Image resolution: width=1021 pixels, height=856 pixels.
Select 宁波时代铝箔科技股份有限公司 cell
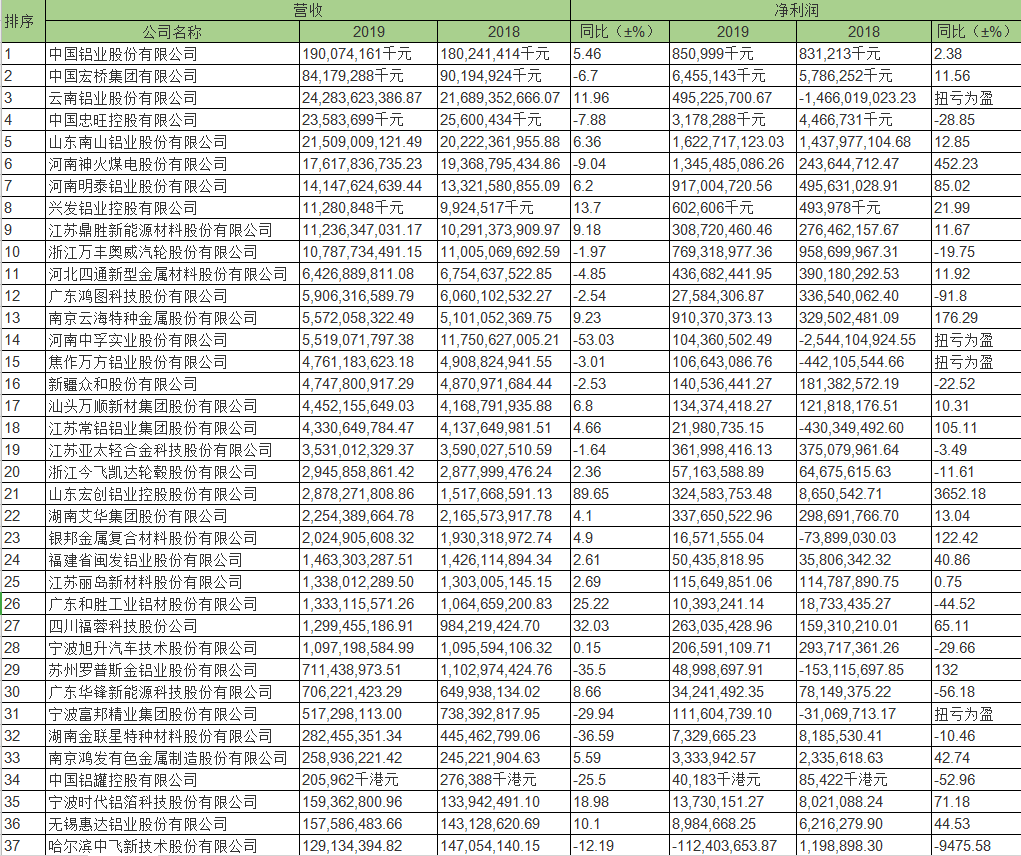coord(173,802)
